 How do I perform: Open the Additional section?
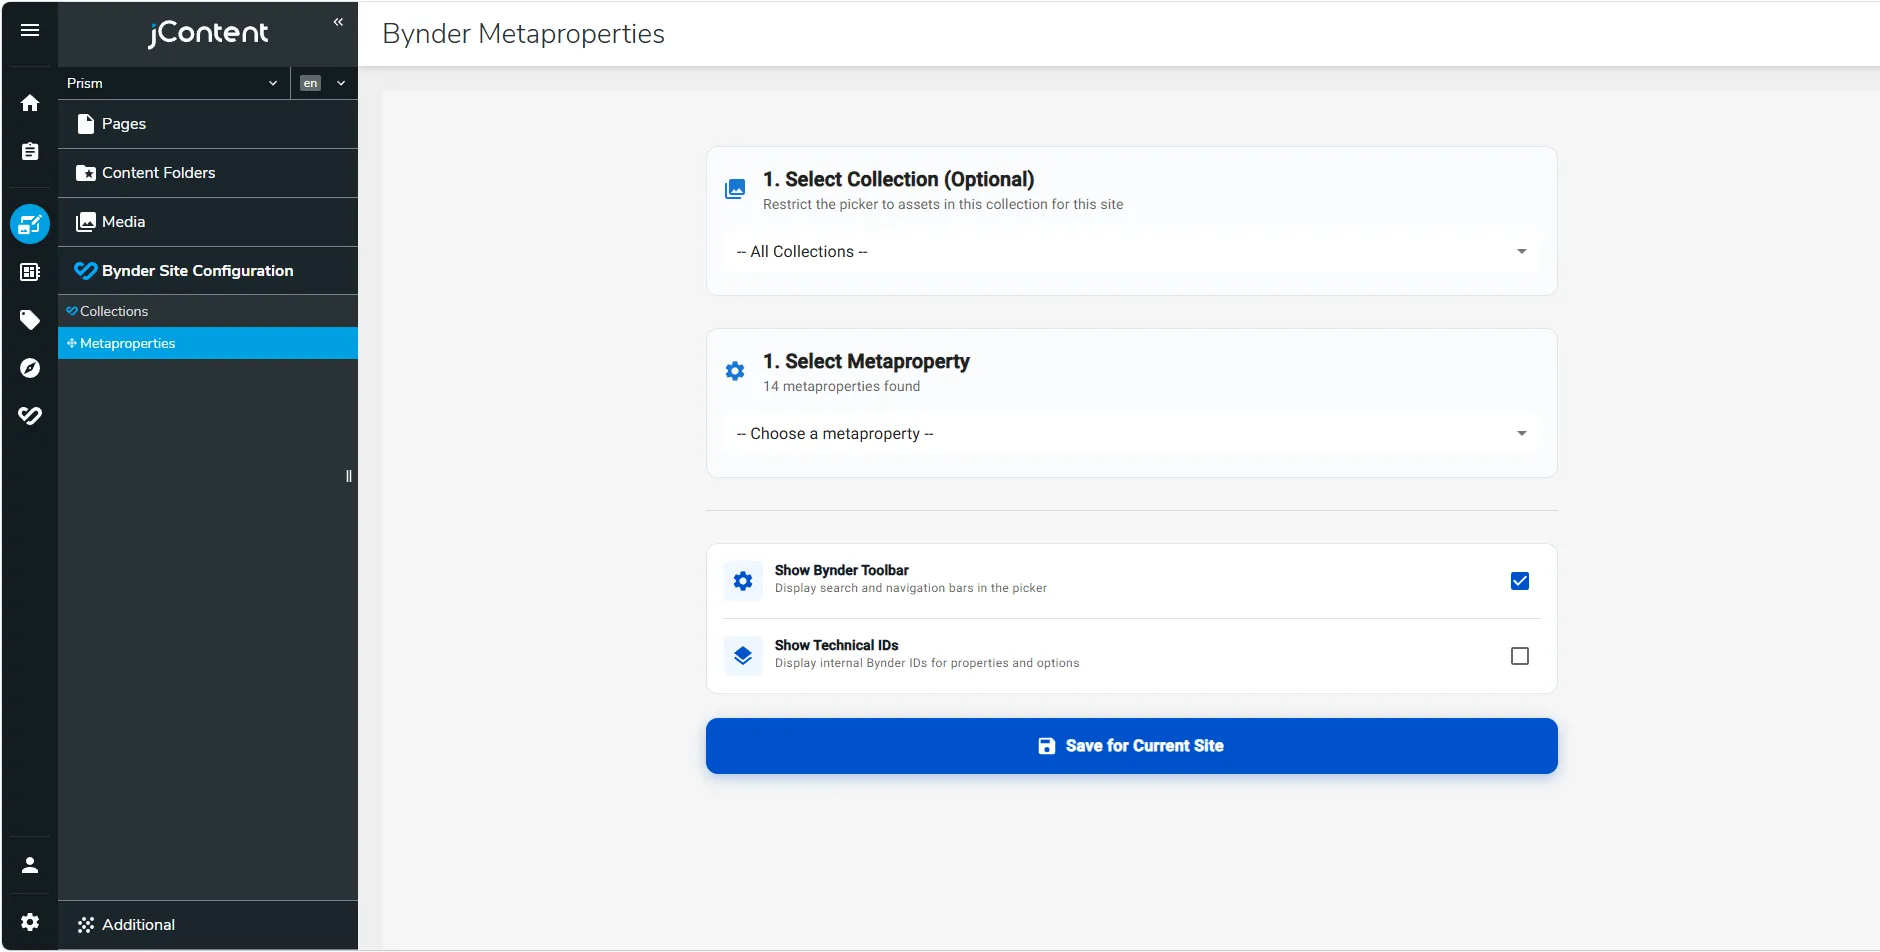coord(208,925)
